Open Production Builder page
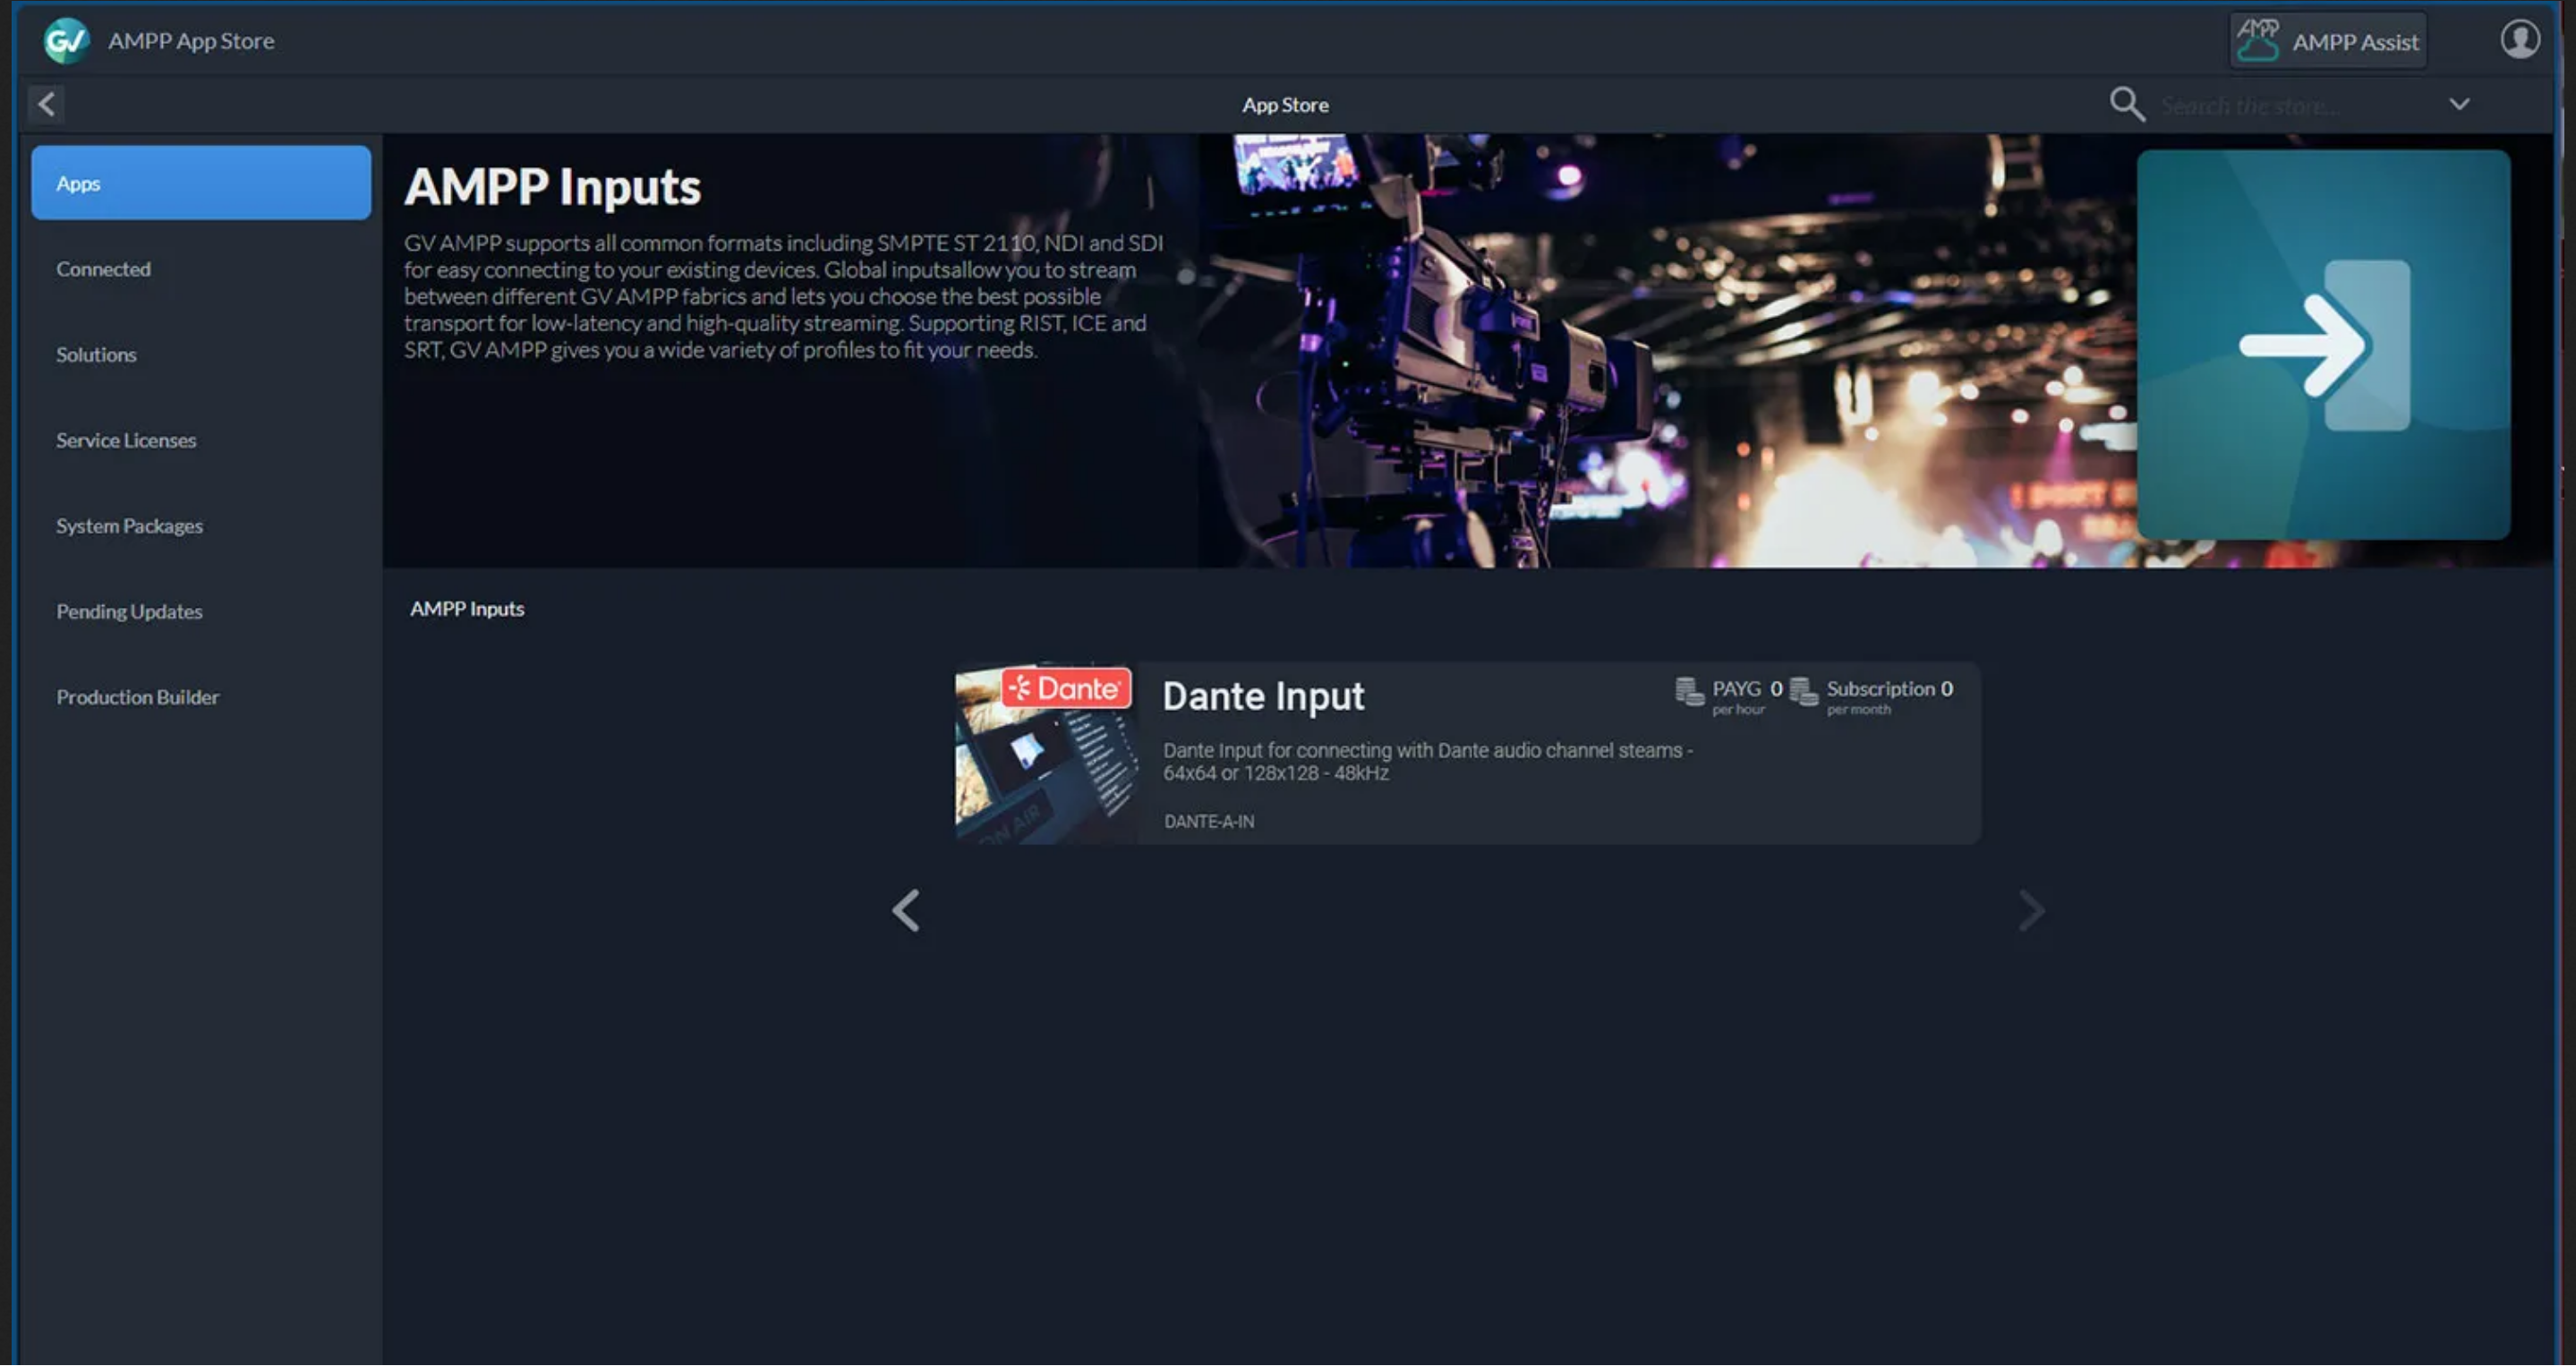 [x=137, y=697]
